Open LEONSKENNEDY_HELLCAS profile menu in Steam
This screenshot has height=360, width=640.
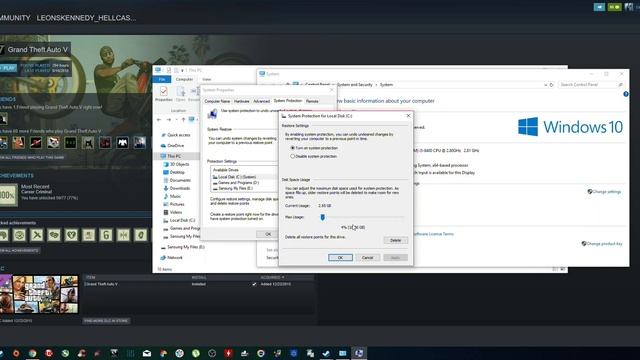(86, 18)
